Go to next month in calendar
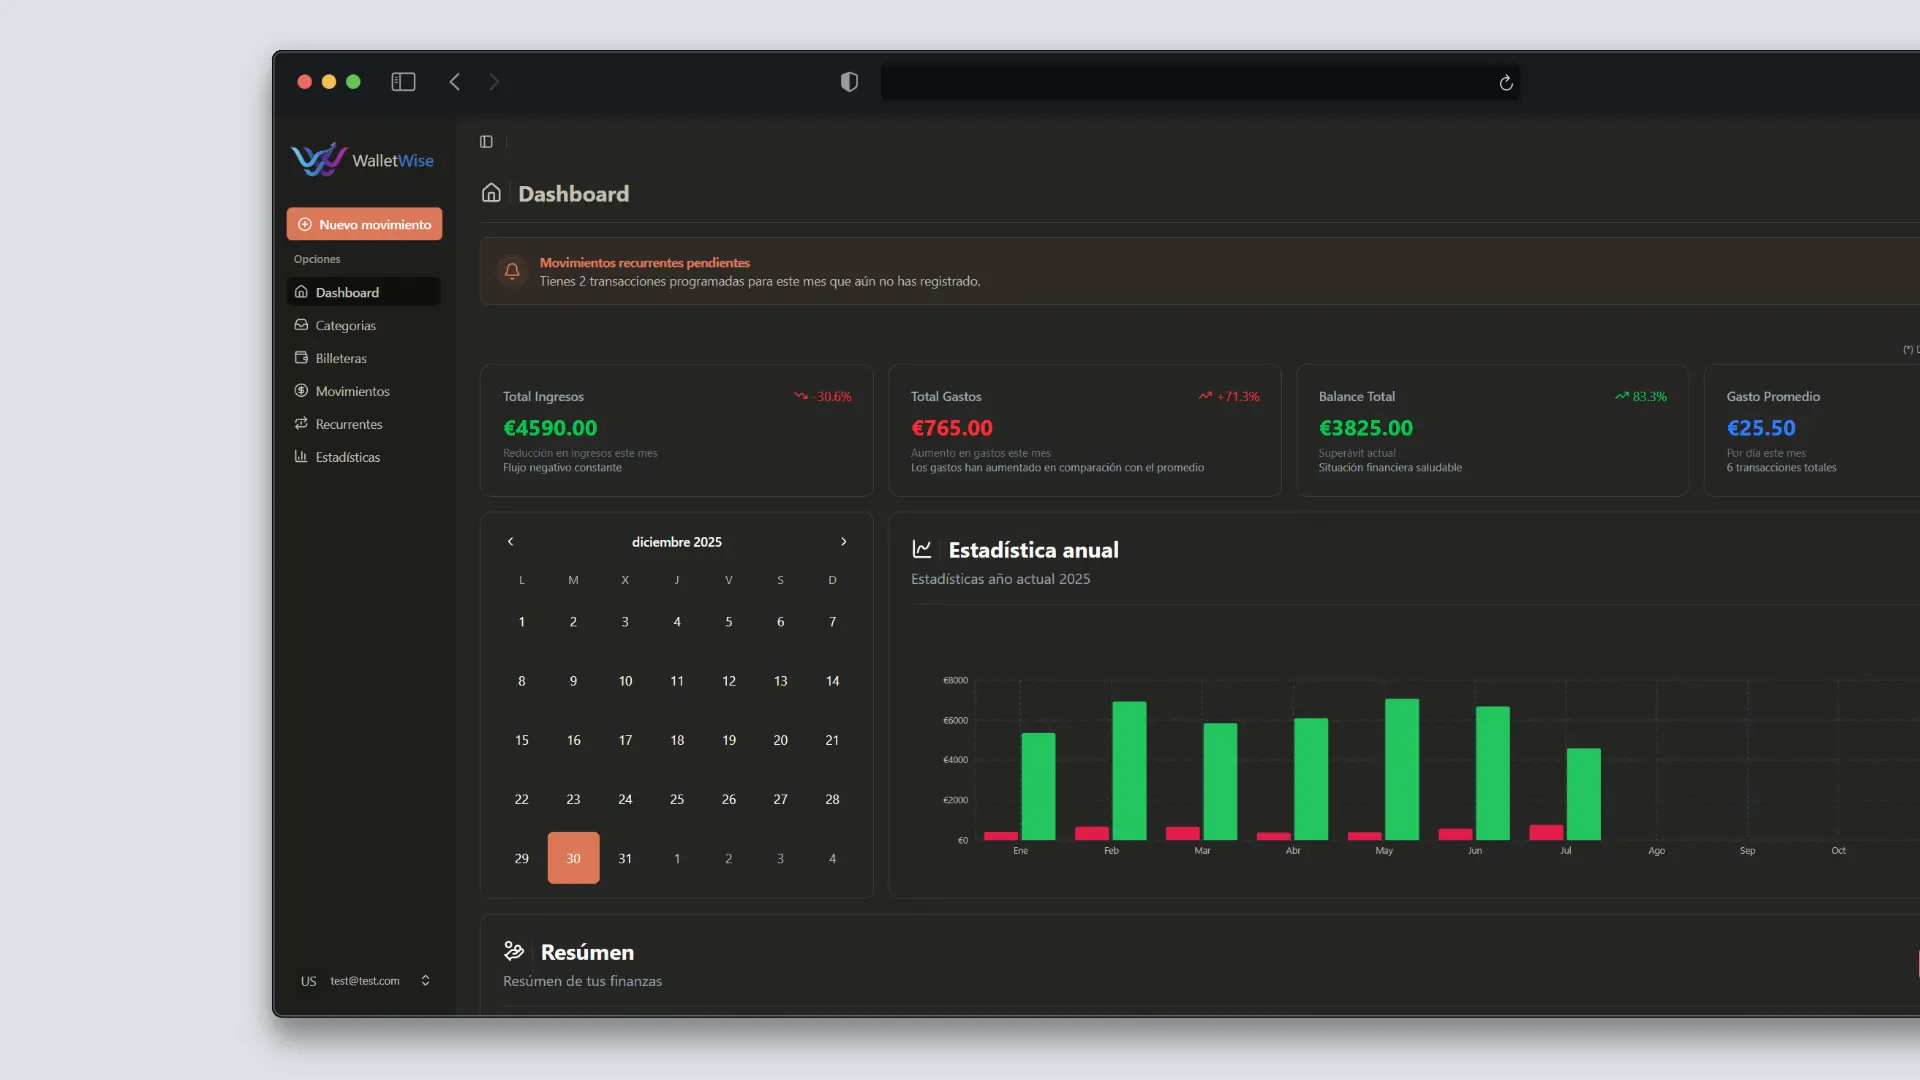Viewport: 1920px width, 1080px height. [843, 542]
